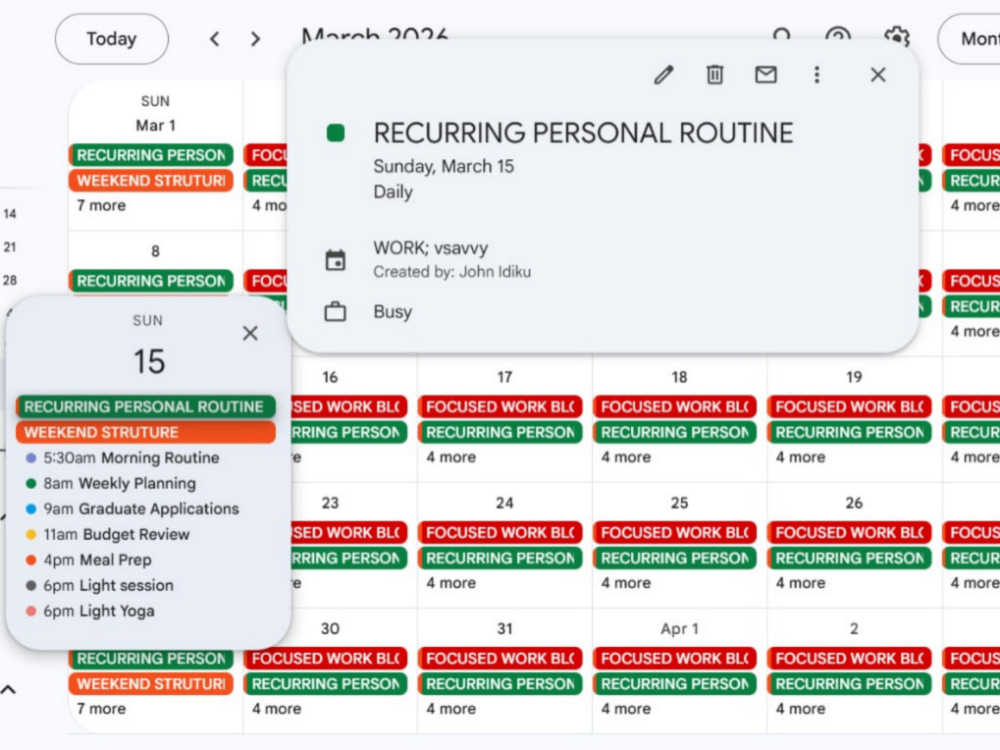Select date 26 in the grid
1000x750 pixels.
pyautogui.click(x=854, y=503)
